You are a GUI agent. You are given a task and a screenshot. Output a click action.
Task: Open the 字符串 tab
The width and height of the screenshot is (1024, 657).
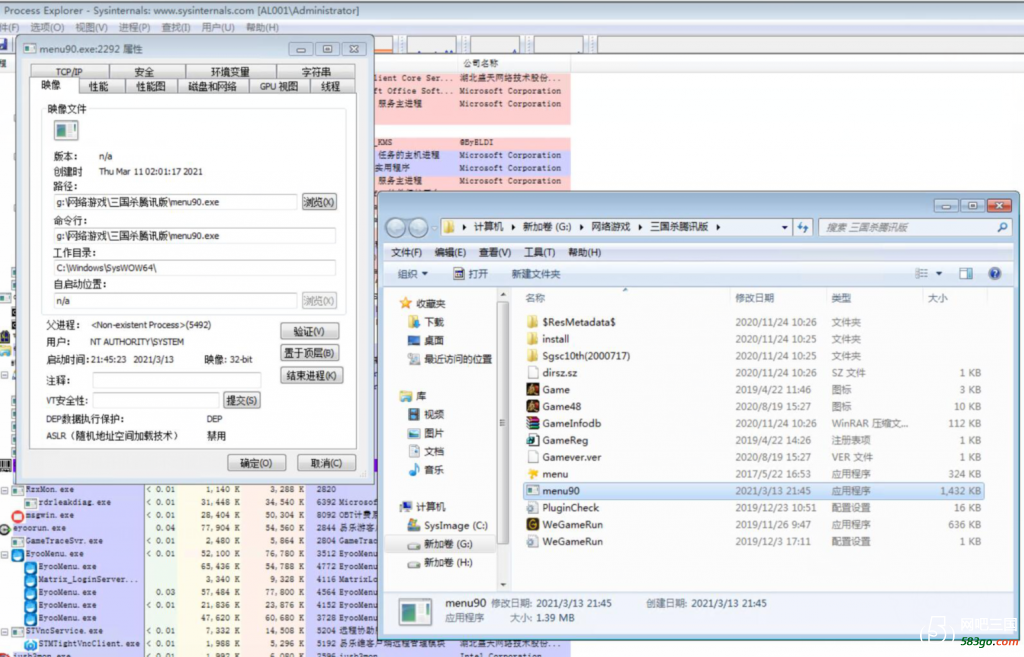coord(316,72)
